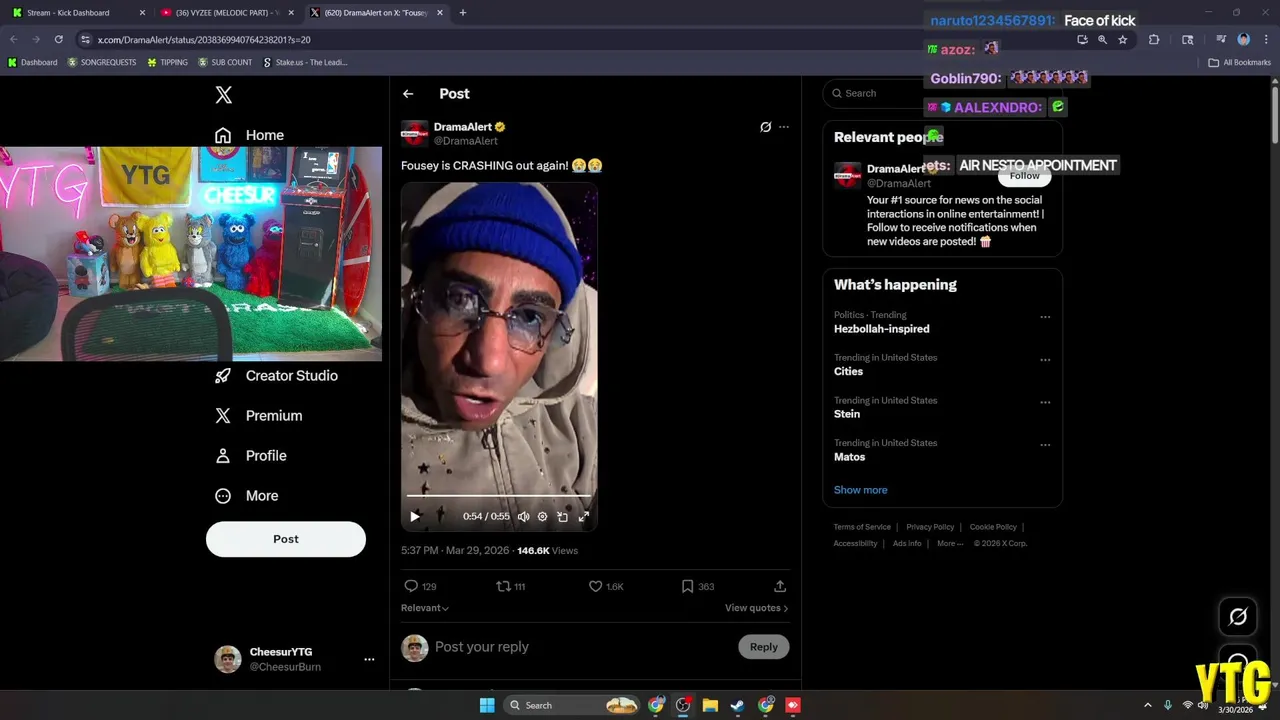1280x720 pixels.
Task: Open video playback settings gear
Action: tap(543, 517)
